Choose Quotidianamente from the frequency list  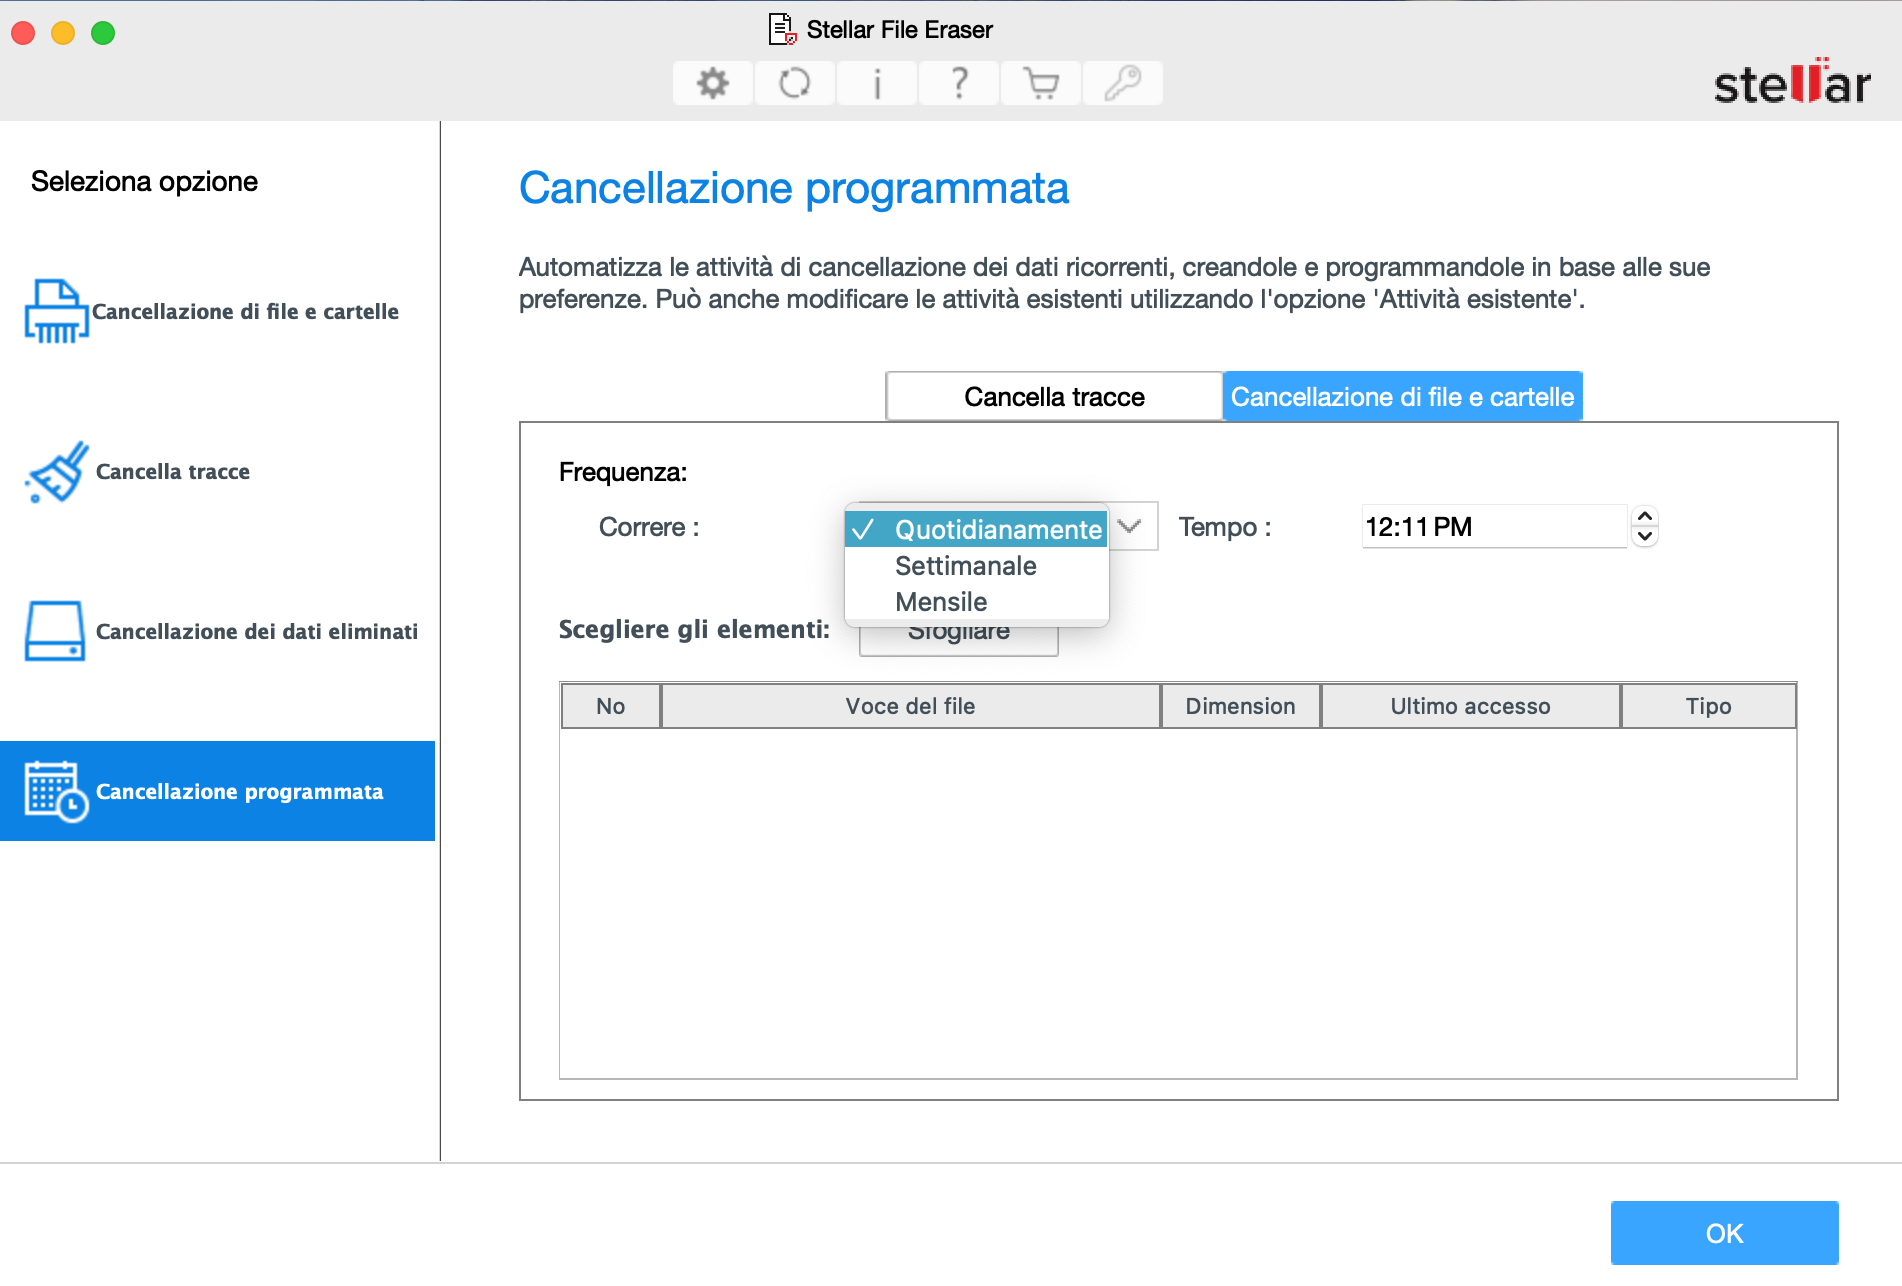click(x=977, y=529)
